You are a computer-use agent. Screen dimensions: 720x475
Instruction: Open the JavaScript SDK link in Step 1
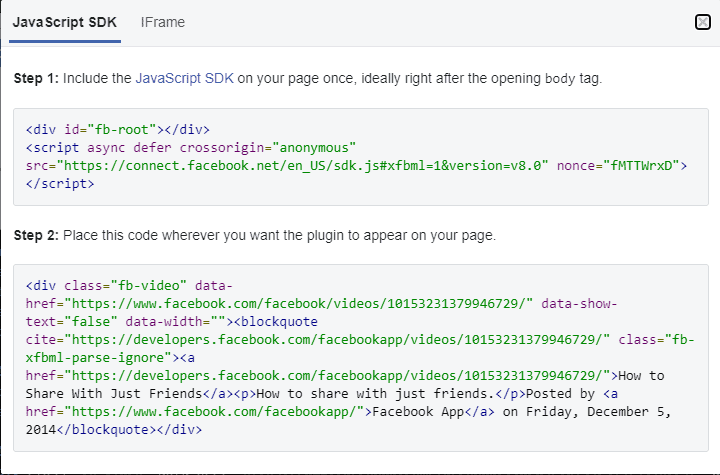[x=185, y=79]
